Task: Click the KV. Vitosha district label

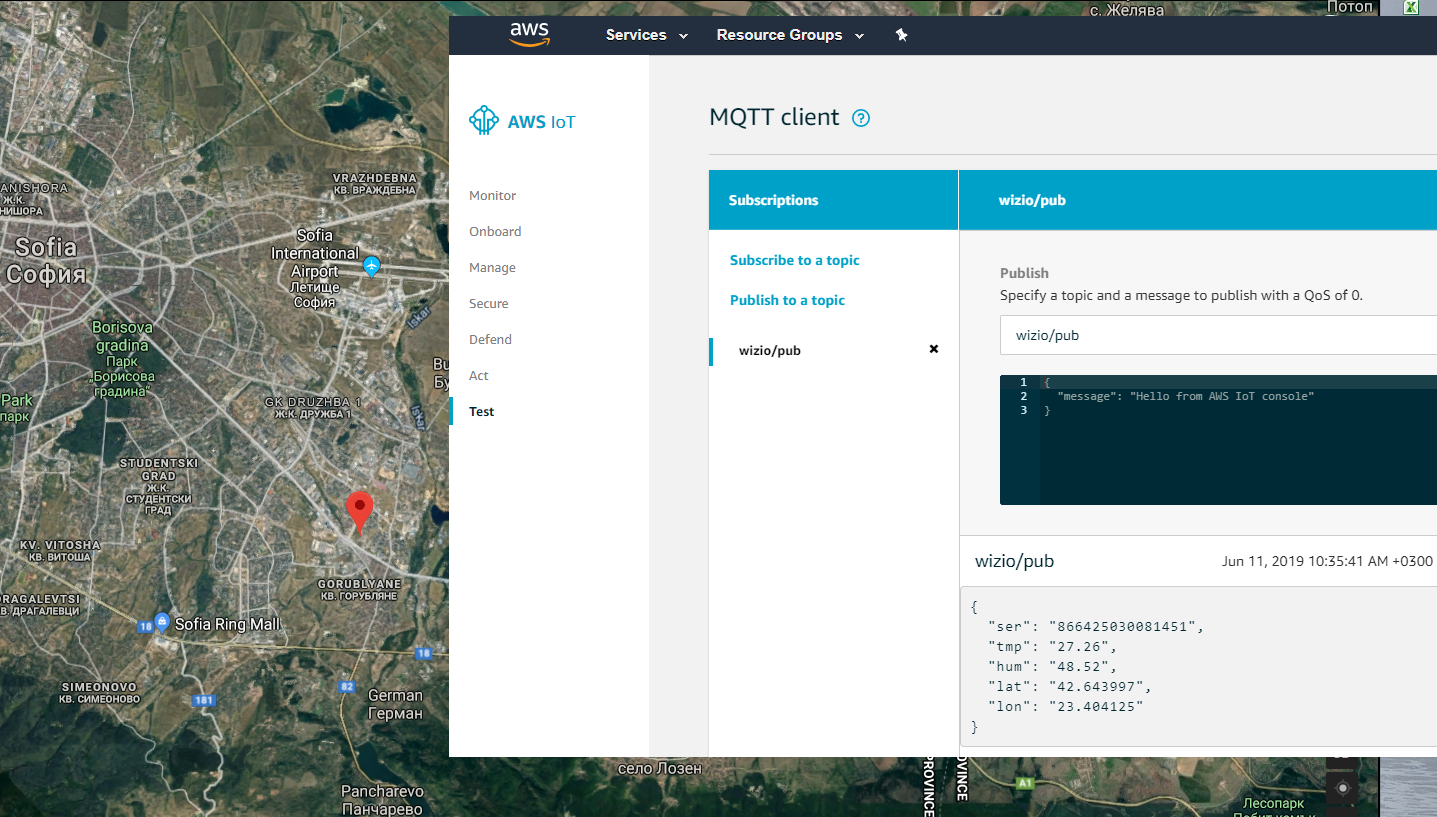Action: (x=60, y=550)
